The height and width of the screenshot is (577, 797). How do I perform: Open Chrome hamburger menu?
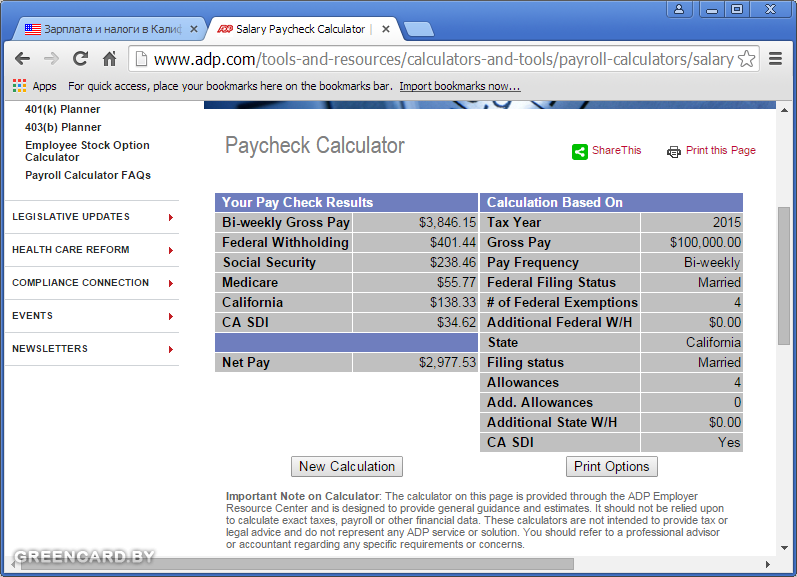[775, 59]
